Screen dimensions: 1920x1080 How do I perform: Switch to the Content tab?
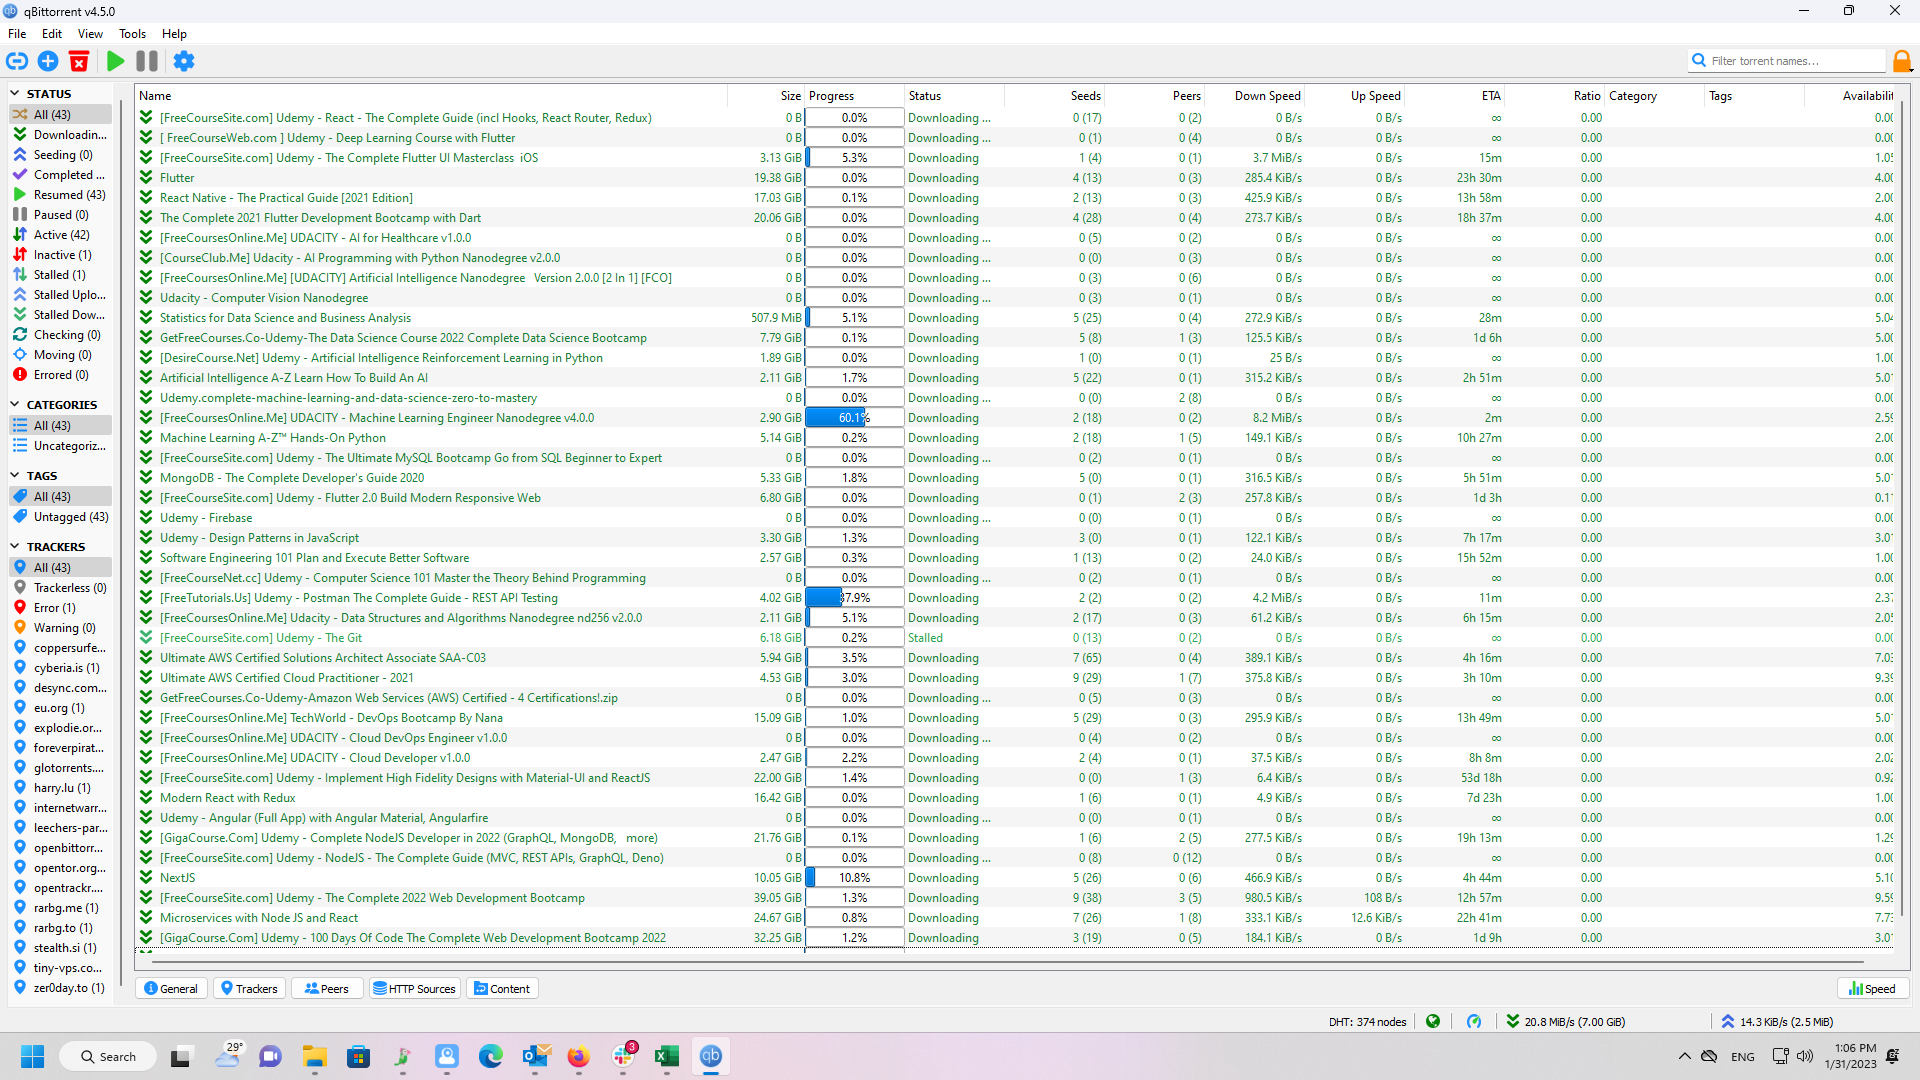tap(503, 989)
